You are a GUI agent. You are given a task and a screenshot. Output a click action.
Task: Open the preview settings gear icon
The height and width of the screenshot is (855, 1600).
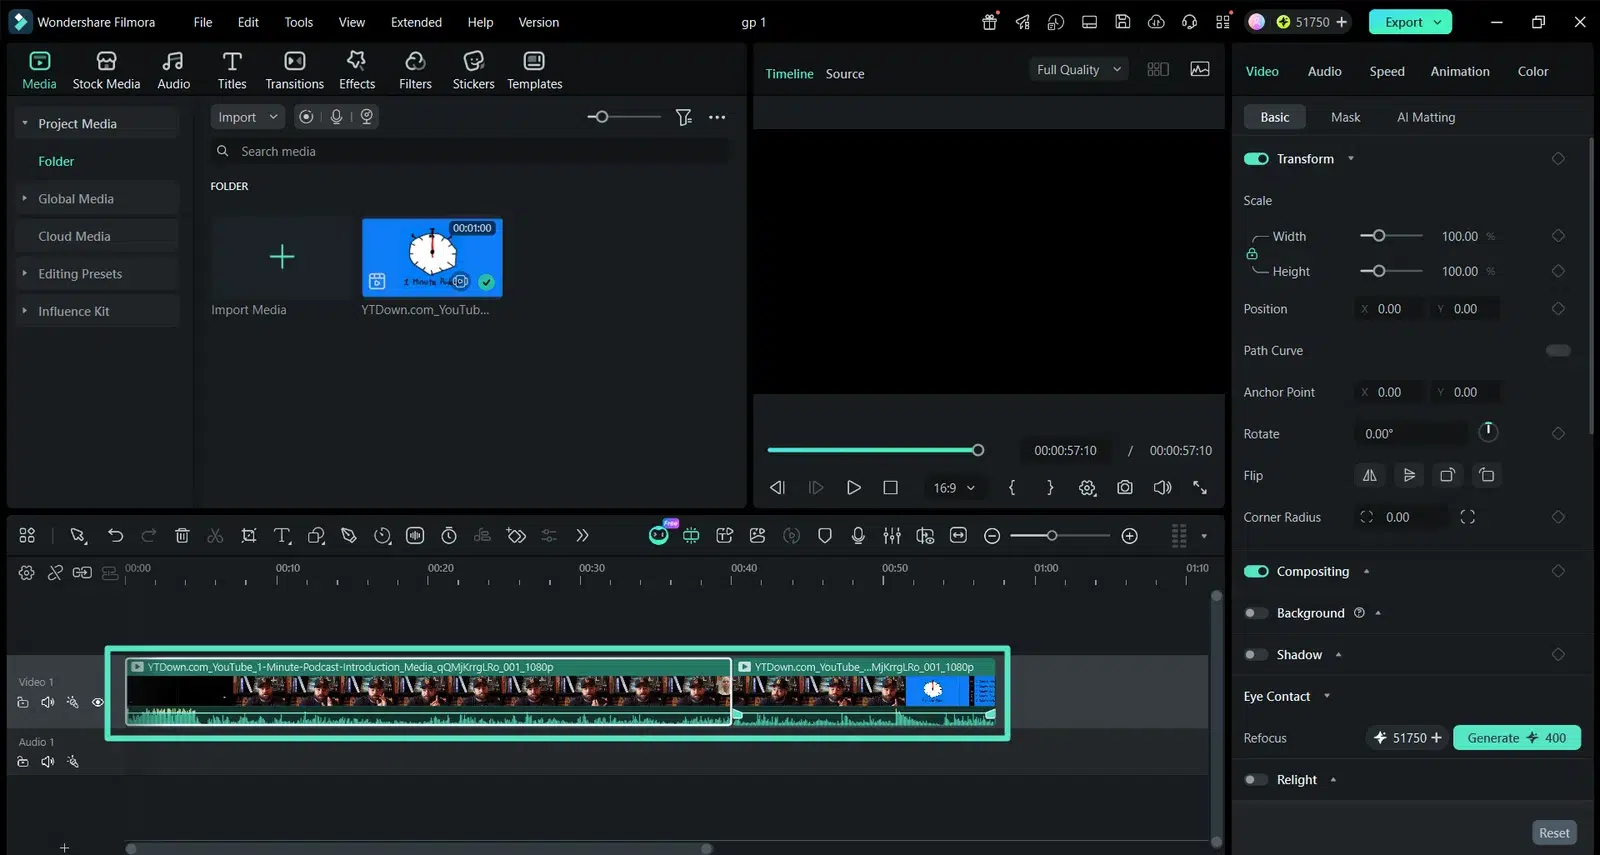point(1087,487)
